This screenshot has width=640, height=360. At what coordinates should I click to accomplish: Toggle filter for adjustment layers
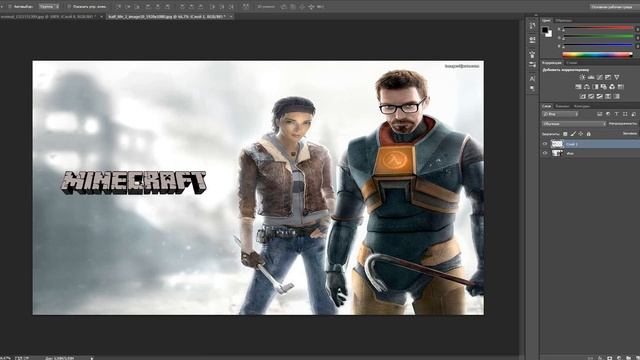(608, 114)
